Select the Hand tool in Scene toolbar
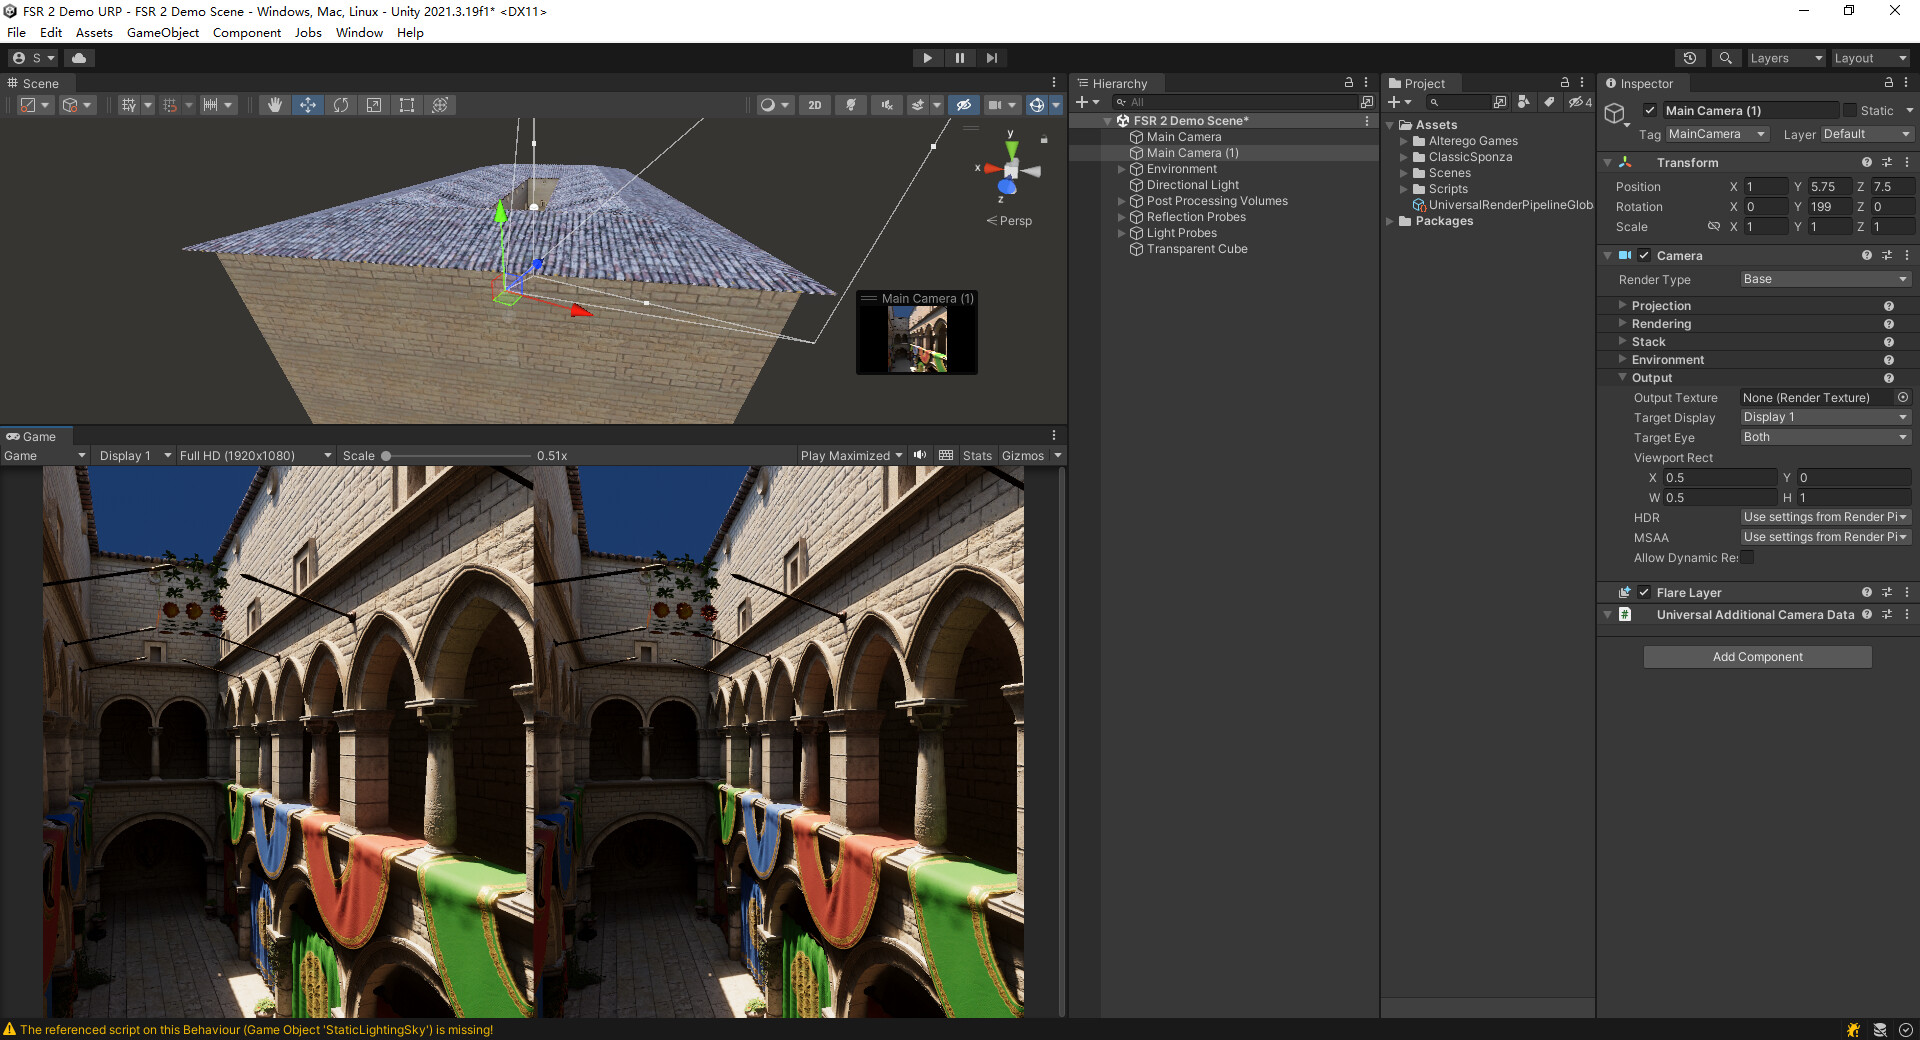The width and height of the screenshot is (1920, 1040). (x=275, y=104)
